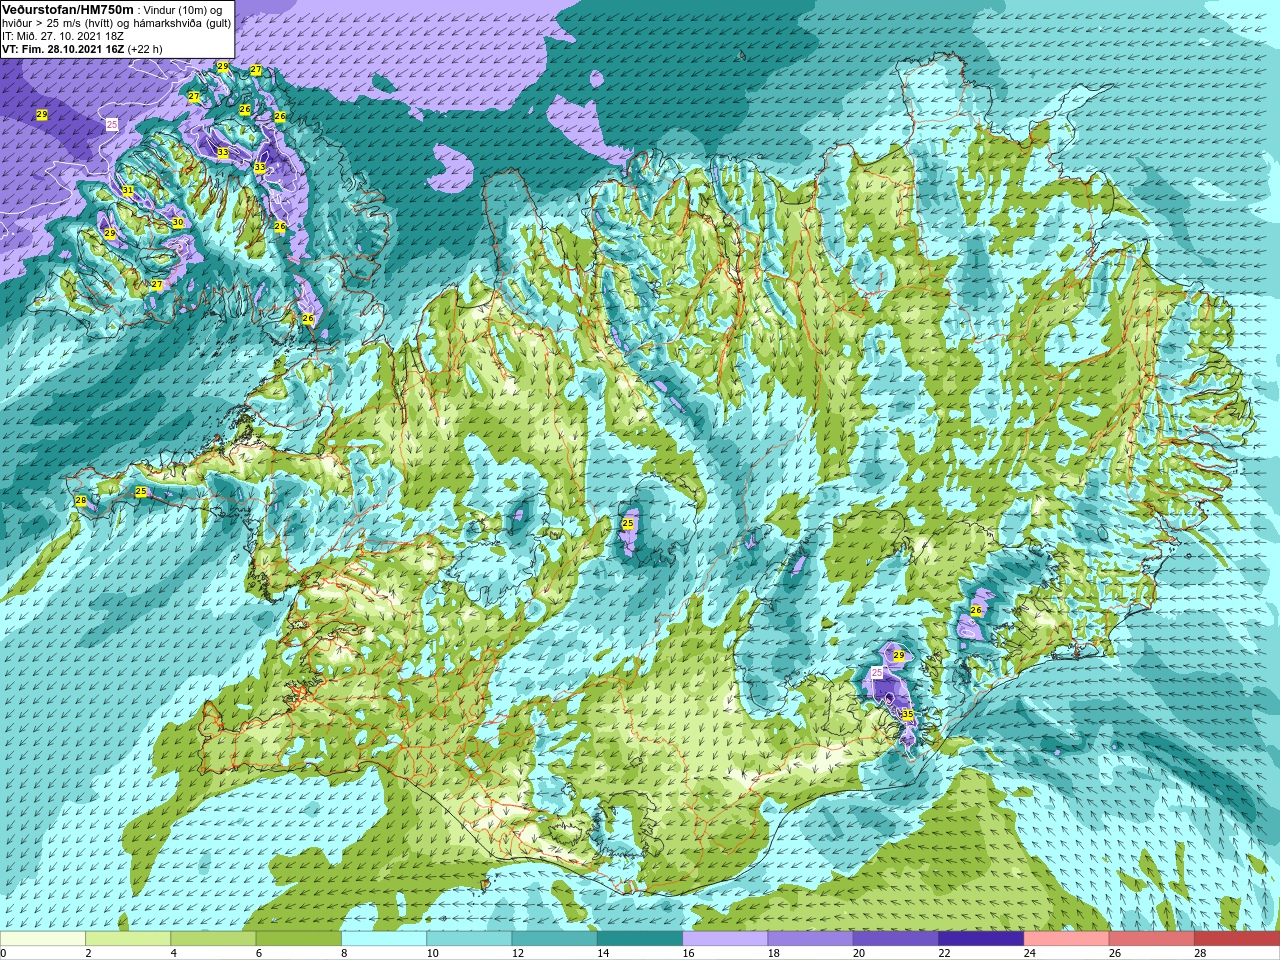Select the dark teal 14–16 legend swatch

coord(640,939)
